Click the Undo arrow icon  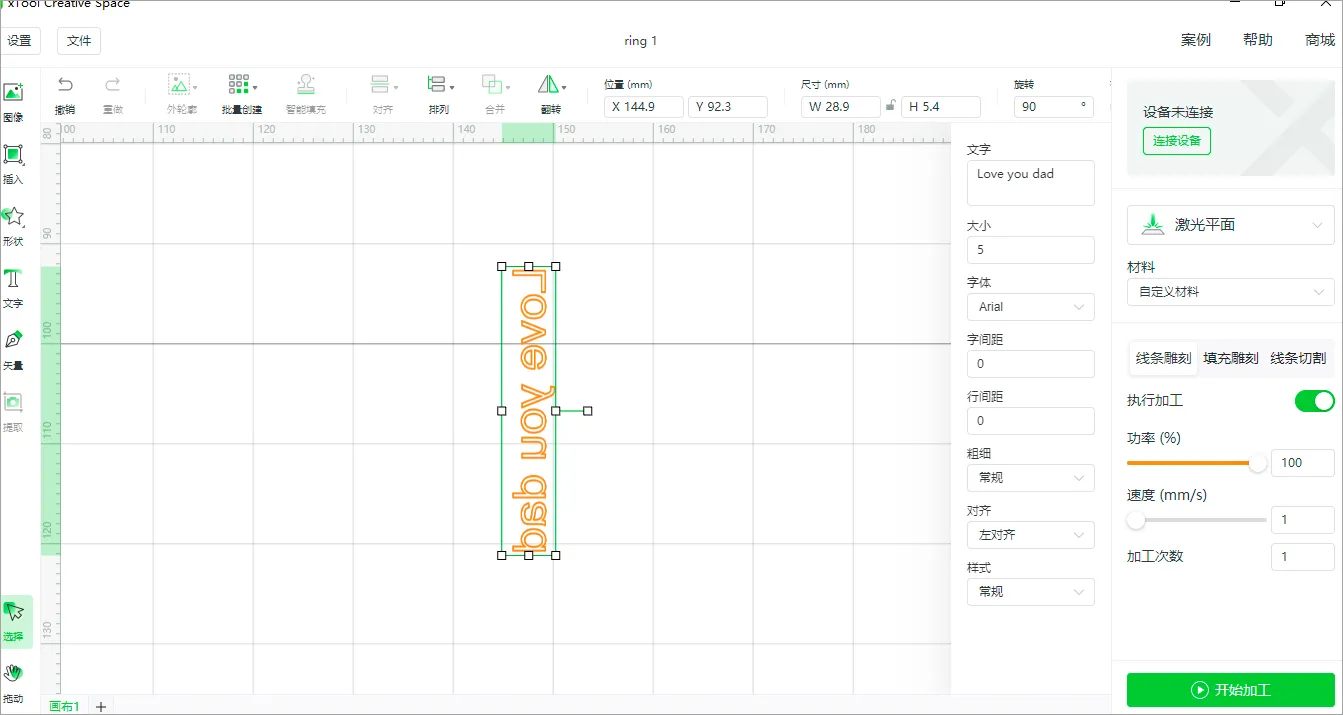click(x=65, y=85)
